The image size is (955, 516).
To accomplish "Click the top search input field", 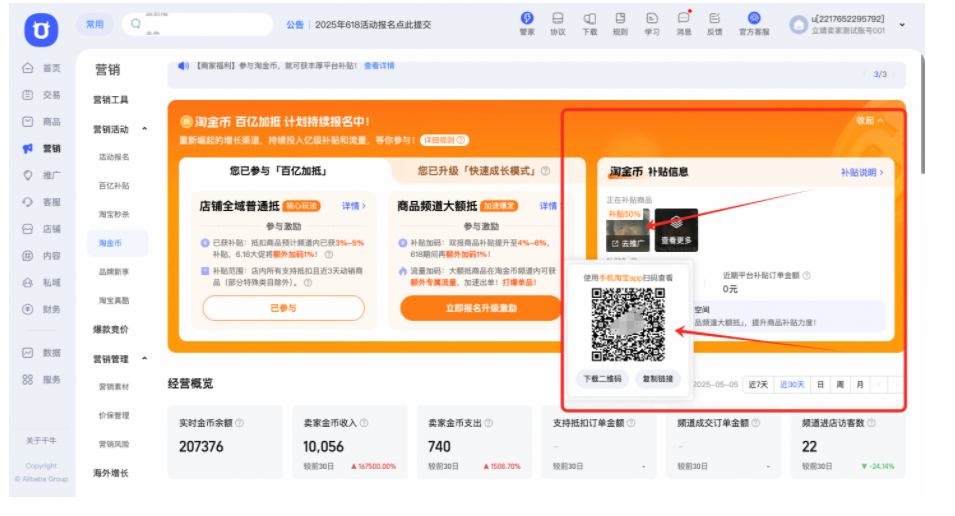I will point(197,24).
